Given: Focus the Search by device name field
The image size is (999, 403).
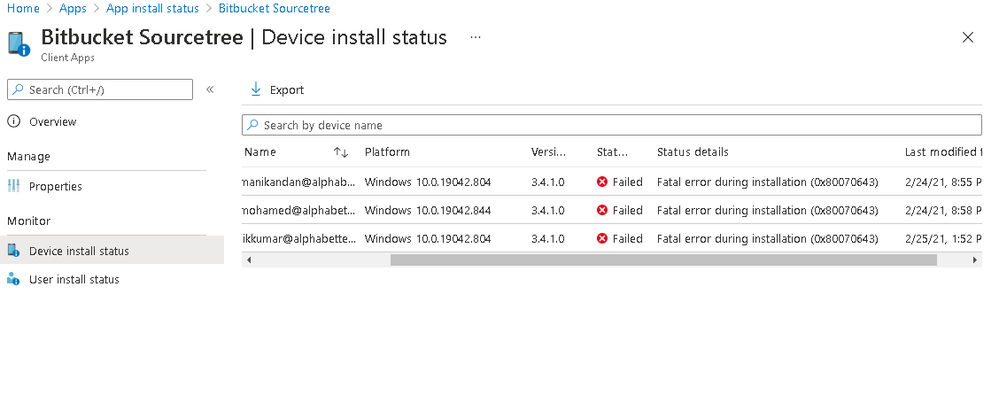Looking at the screenshot, I should tap(612, 126).
